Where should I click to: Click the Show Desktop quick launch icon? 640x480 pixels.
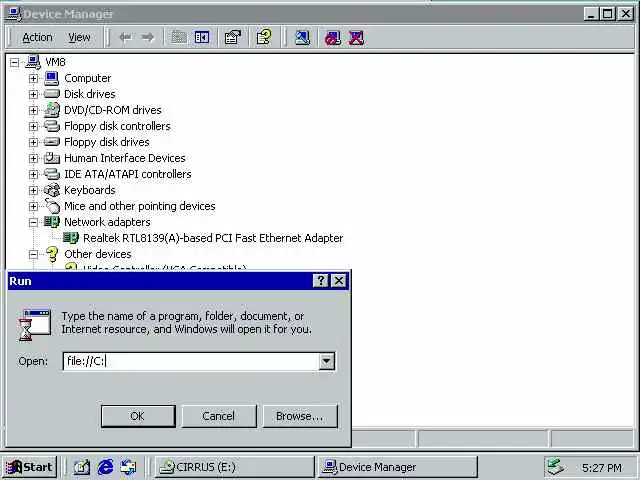[82, 467]
